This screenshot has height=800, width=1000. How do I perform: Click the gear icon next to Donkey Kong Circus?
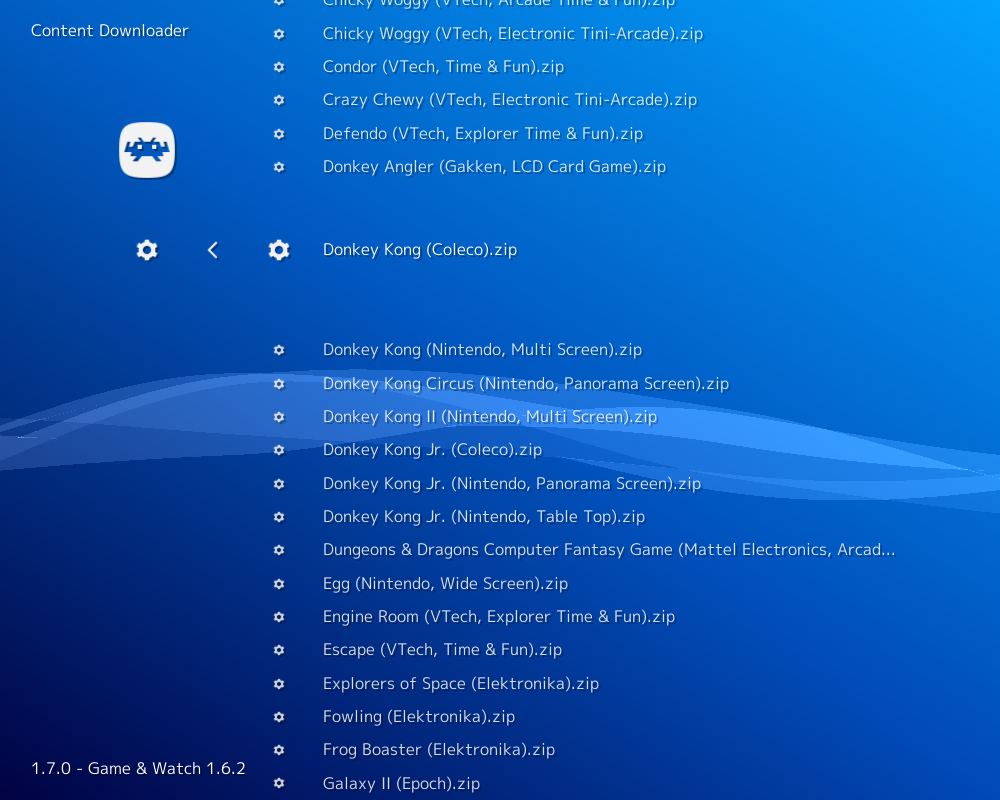point(279,383)
